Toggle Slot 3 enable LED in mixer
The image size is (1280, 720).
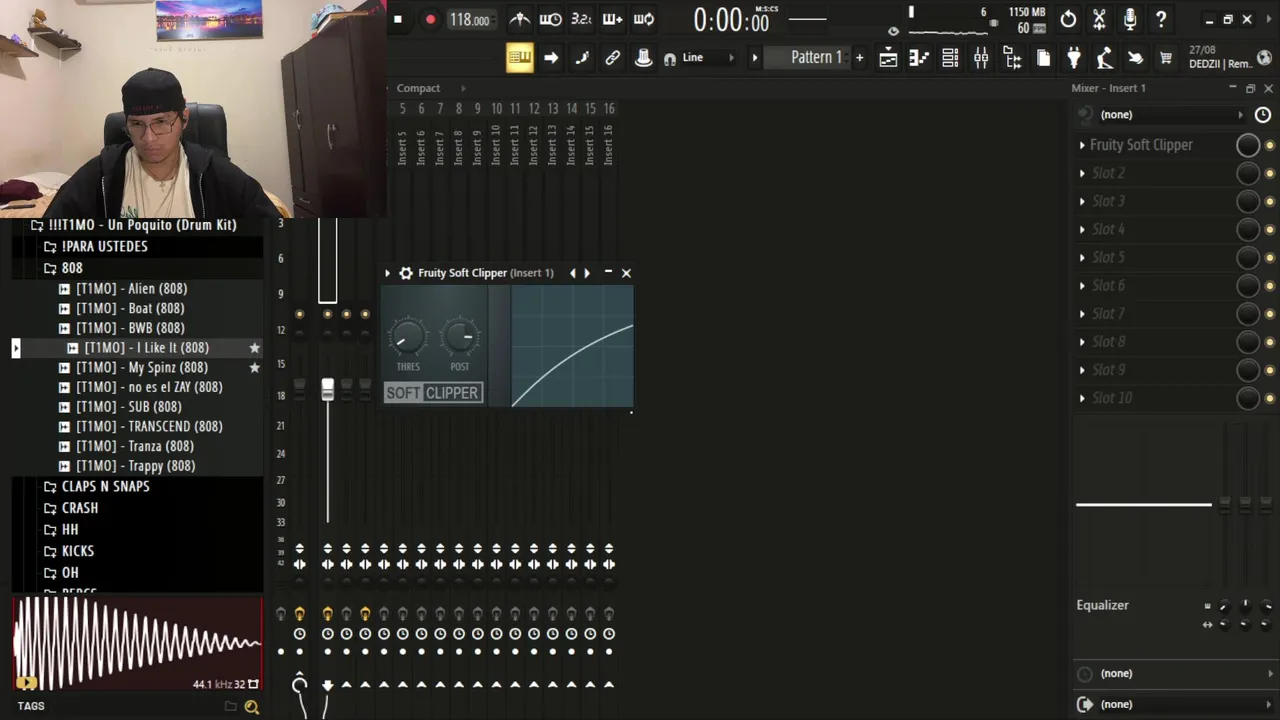[1270, 202]
